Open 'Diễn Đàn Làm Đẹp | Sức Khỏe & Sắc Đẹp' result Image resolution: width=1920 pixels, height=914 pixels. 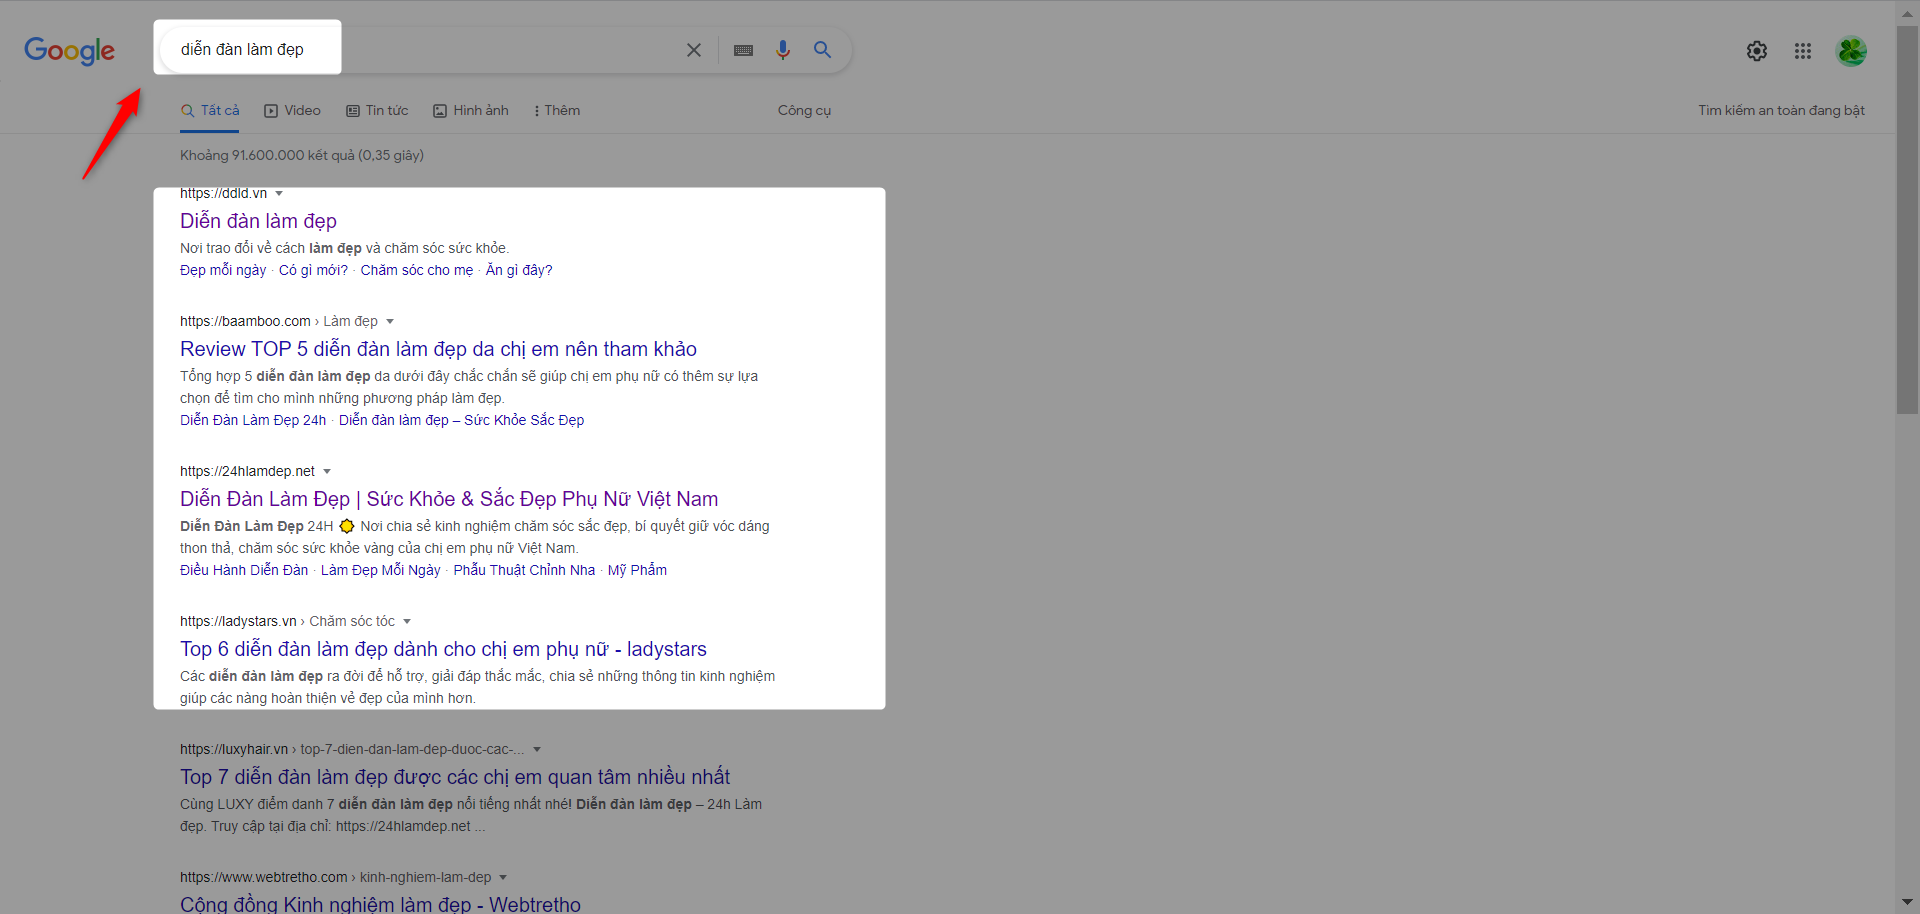pyautogui.click(x=449, y=499)
